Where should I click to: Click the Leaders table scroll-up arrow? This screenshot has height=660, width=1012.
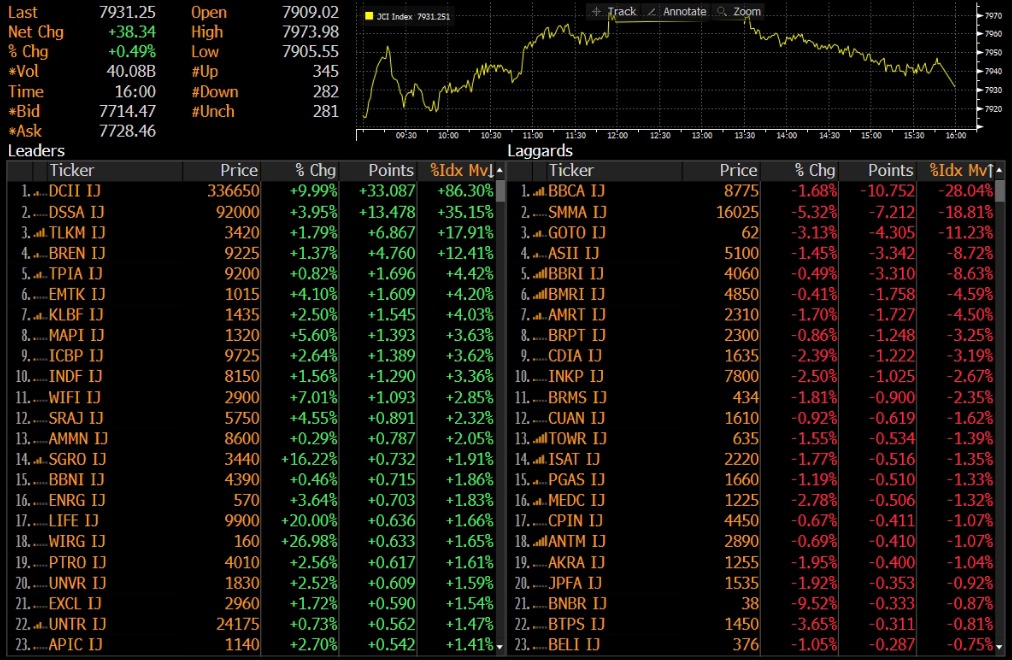(500, 170)
